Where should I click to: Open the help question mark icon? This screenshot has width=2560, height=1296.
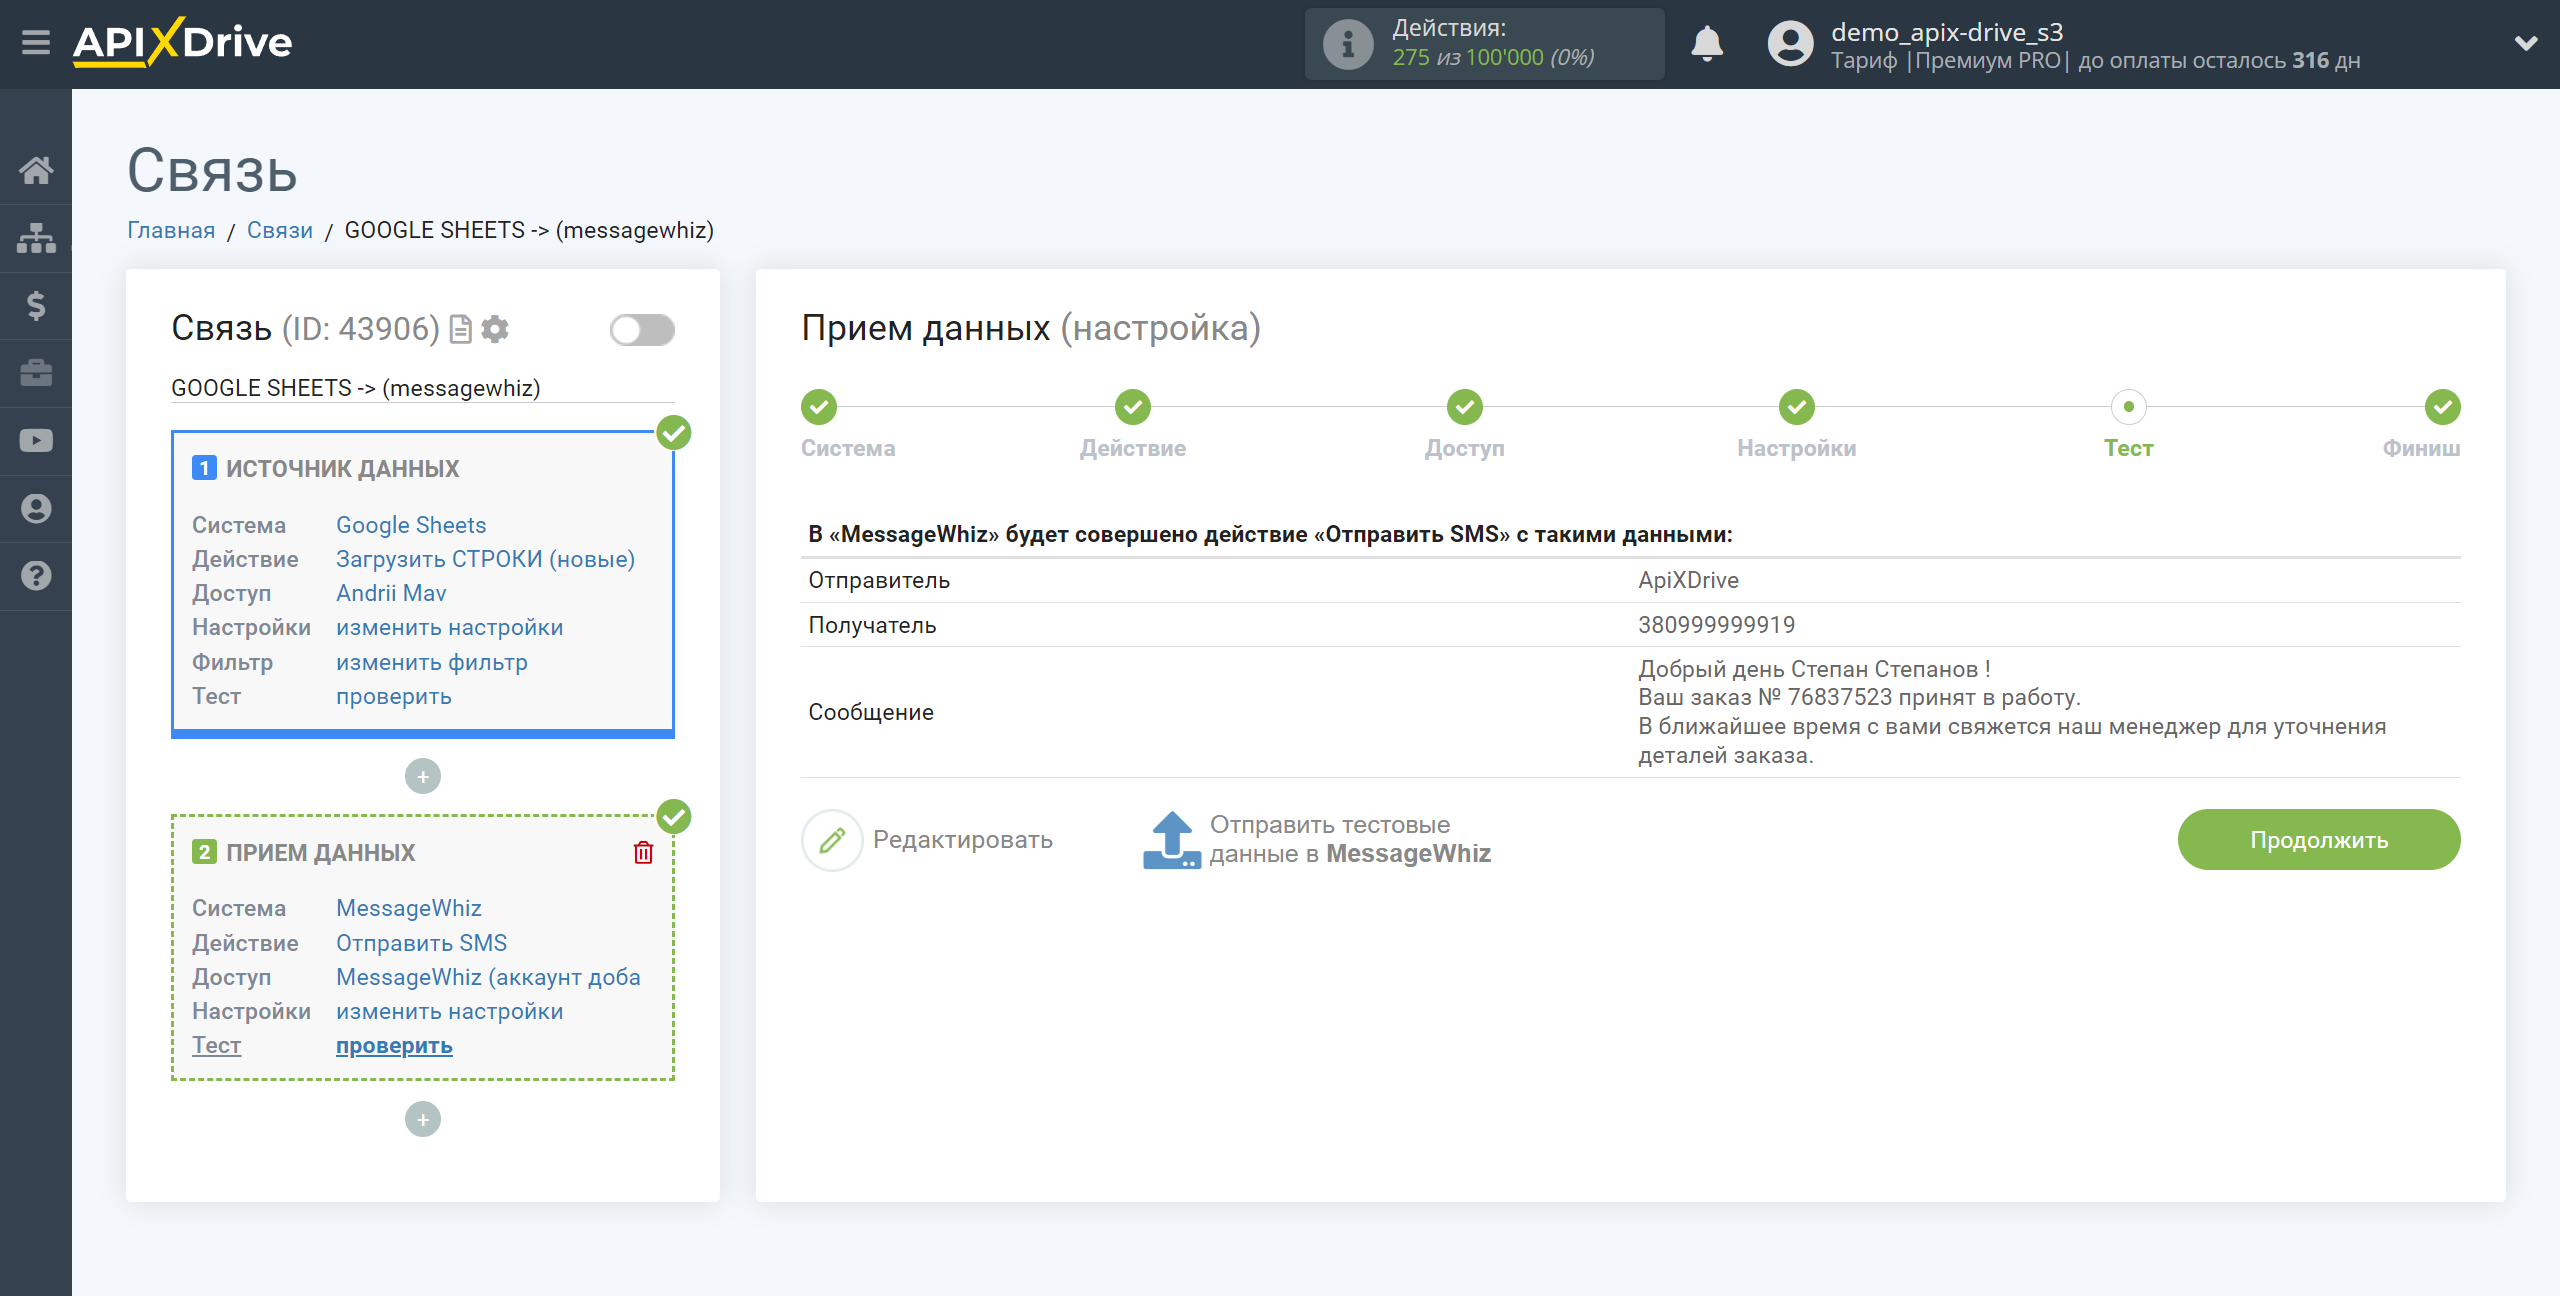(36, 576)
